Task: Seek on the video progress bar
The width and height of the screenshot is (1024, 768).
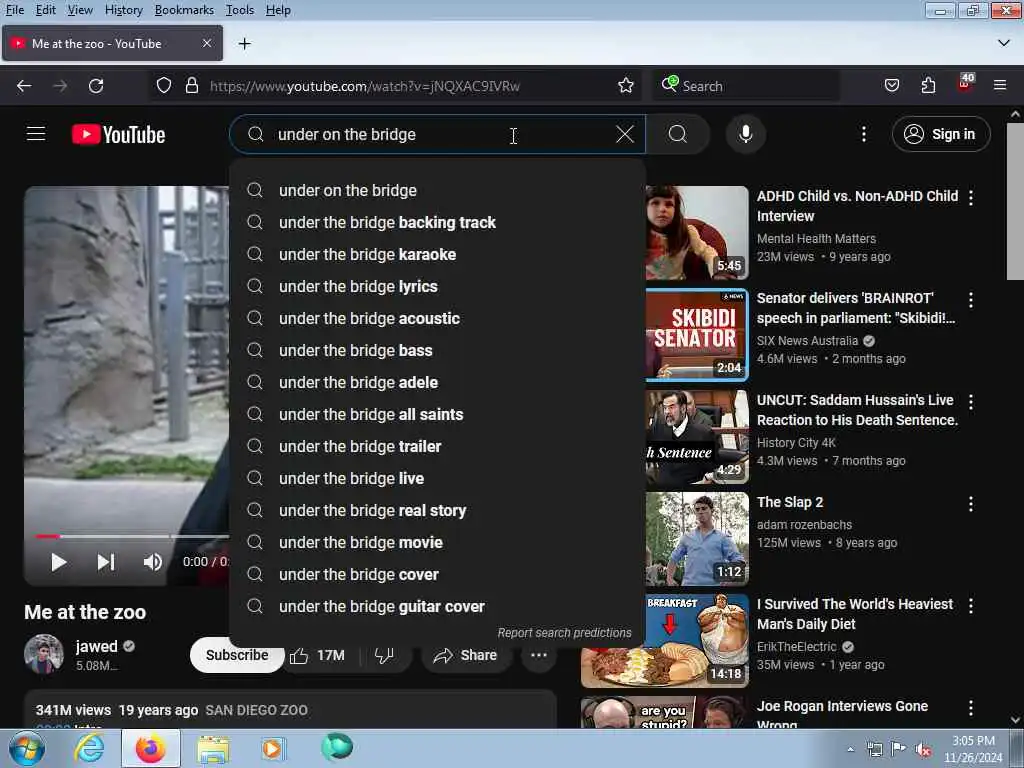Action: 132,536
